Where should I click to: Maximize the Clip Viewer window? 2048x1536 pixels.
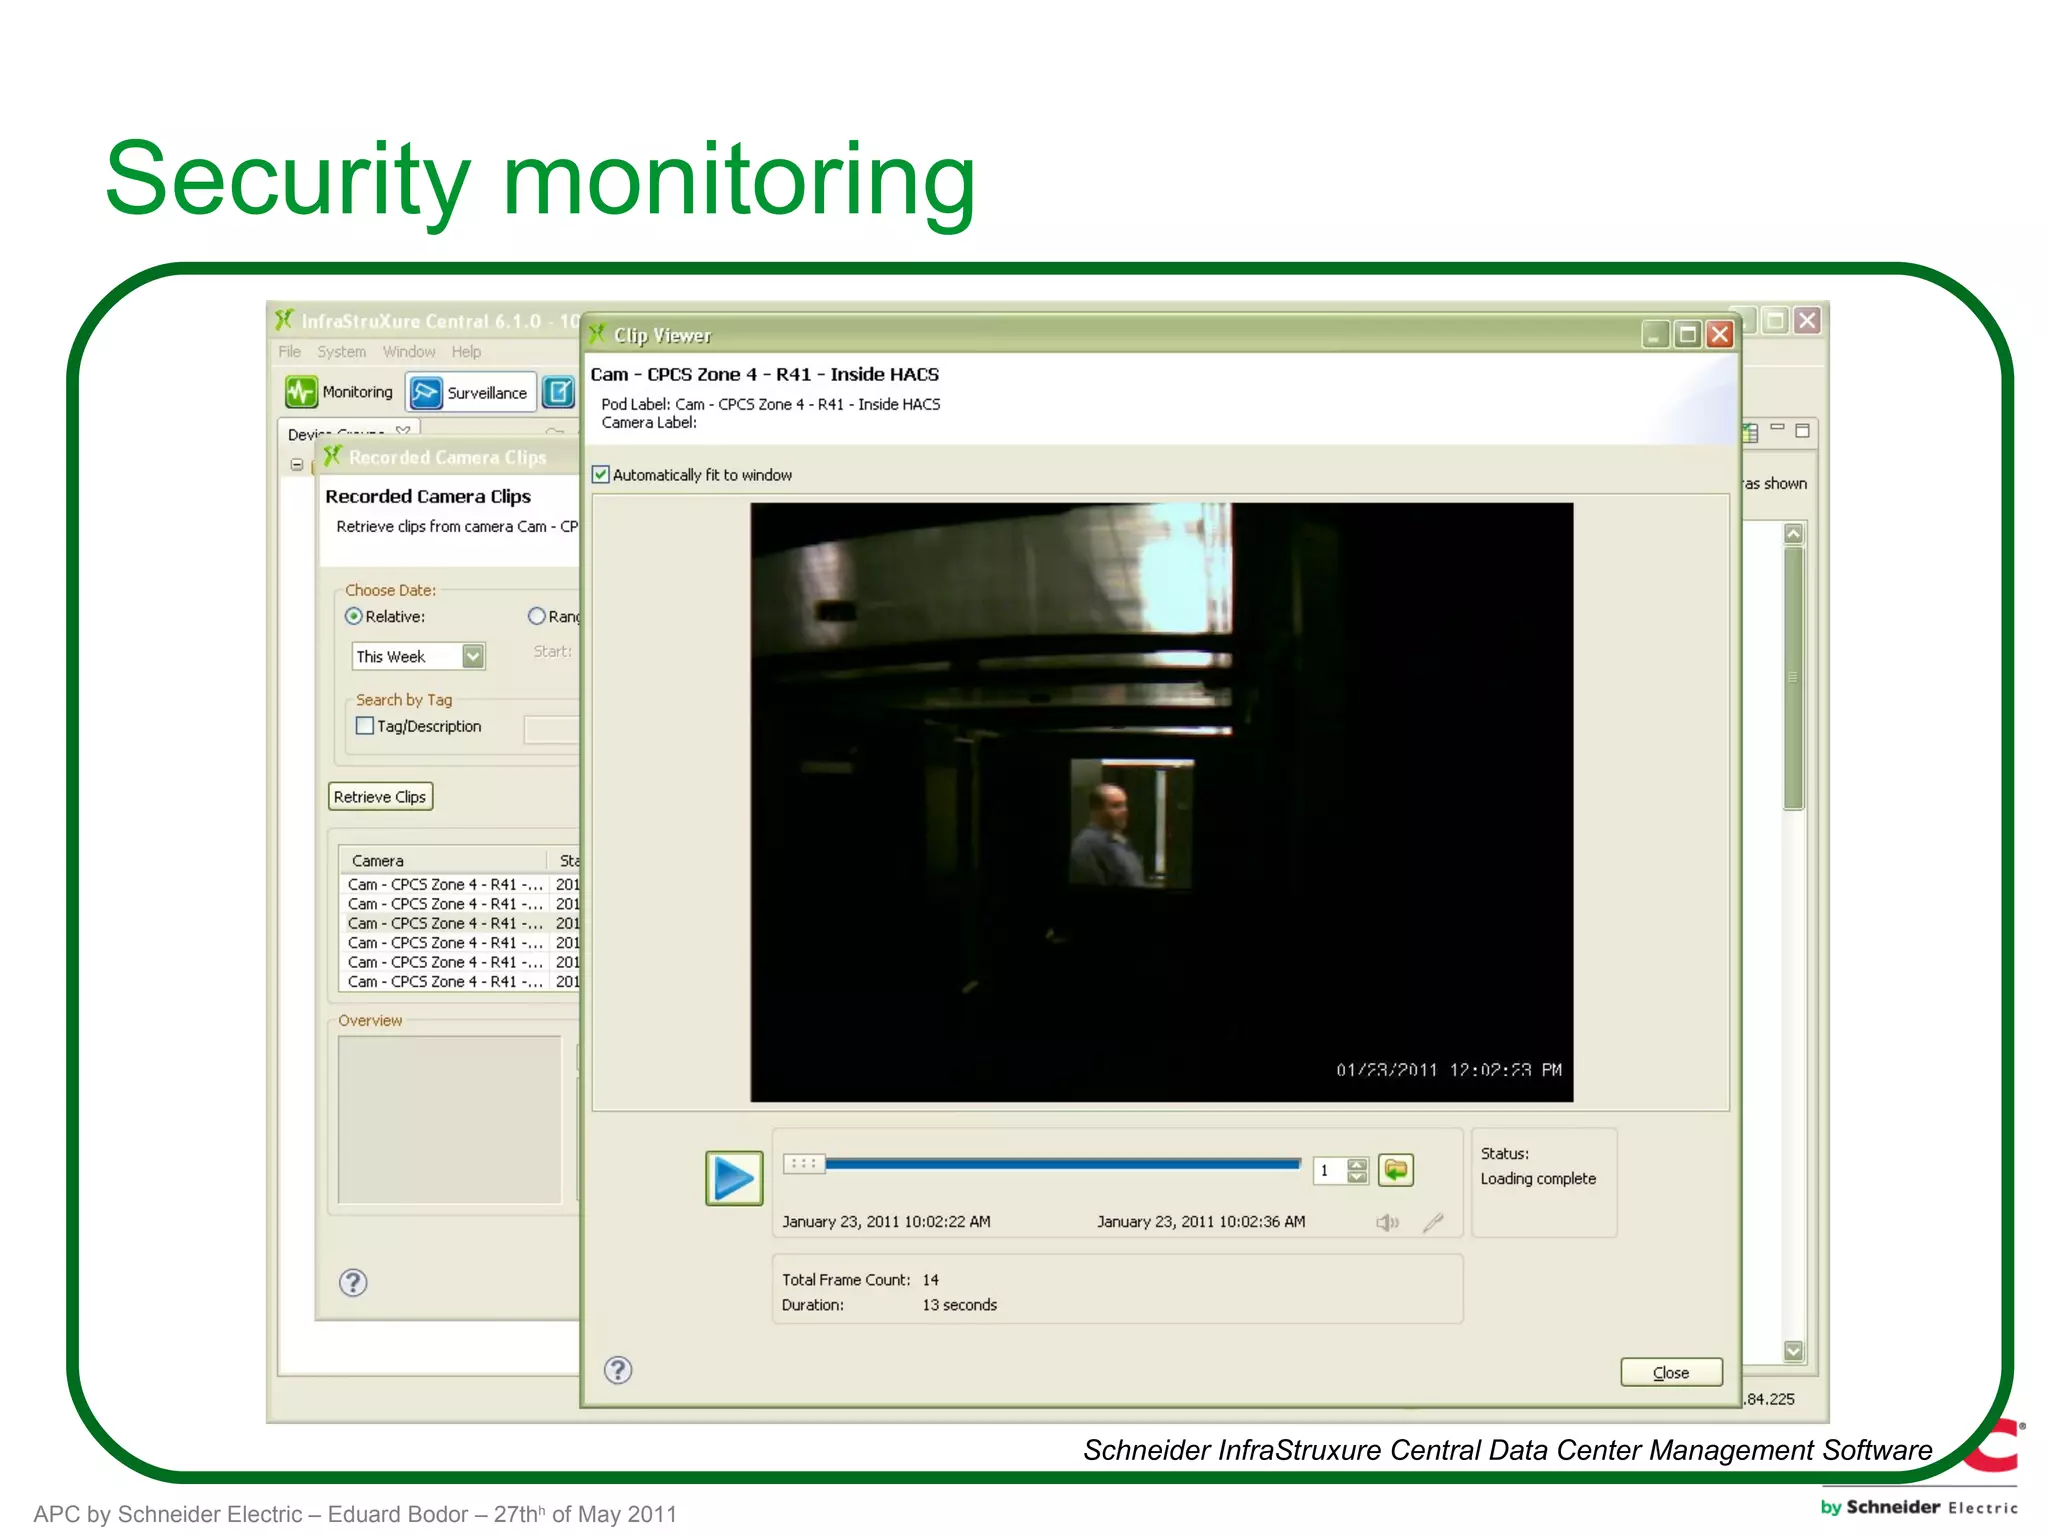pyautogui.click(x=1688, y=335)
